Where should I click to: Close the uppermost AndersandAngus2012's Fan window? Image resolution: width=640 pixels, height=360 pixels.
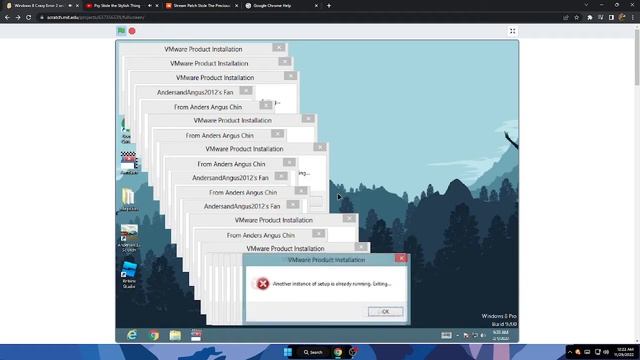click(246, 91)
